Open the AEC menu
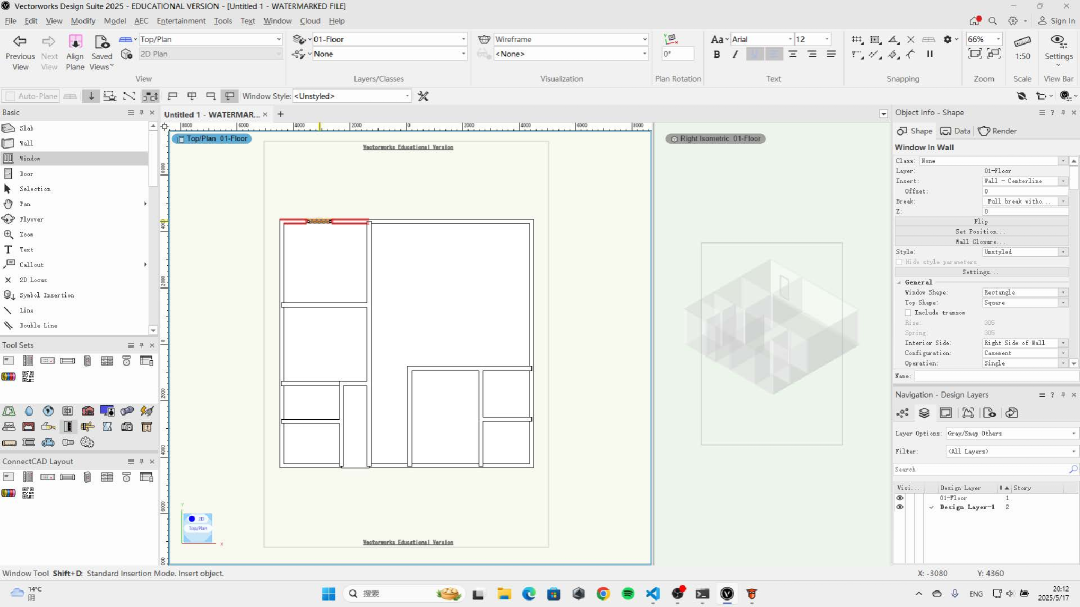This screenshot has width=1080, height=607. [x=141, y=20]
